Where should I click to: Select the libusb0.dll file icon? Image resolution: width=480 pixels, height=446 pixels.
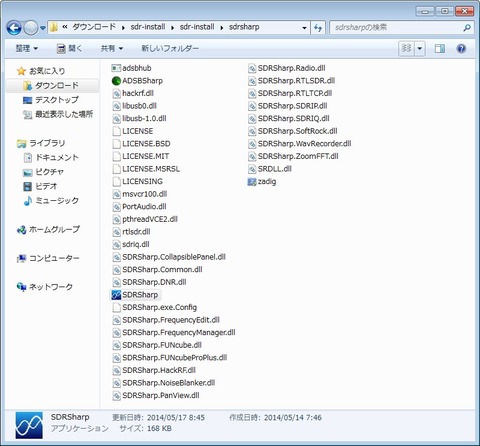point(116,106)
